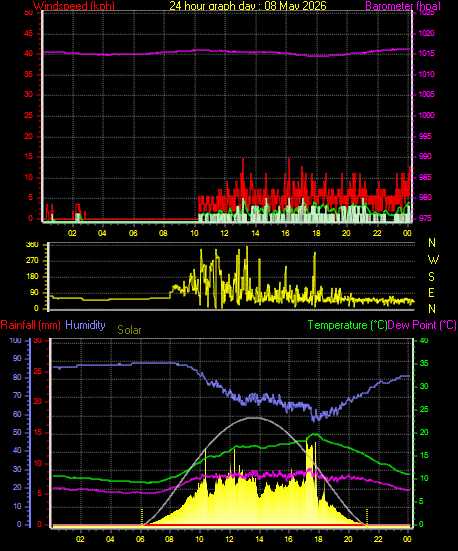Select the 'Humidity' legend label
Viewport: 458px width, 551px height.
[x=85, y=325]
